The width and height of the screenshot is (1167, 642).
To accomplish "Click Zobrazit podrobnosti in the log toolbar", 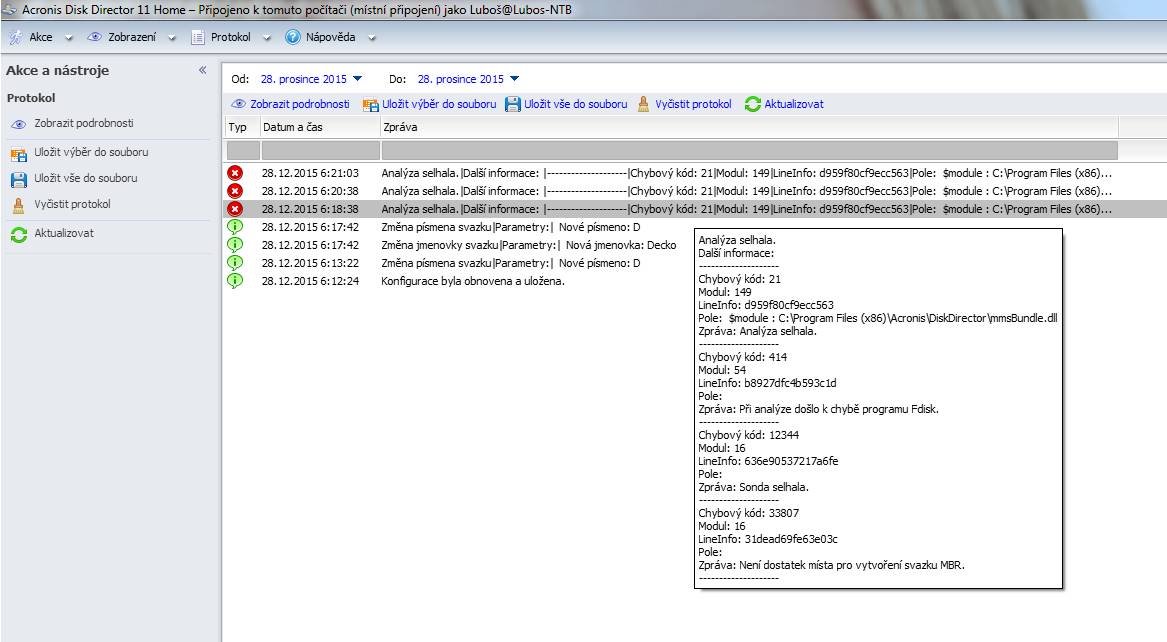I will (300, 104).
